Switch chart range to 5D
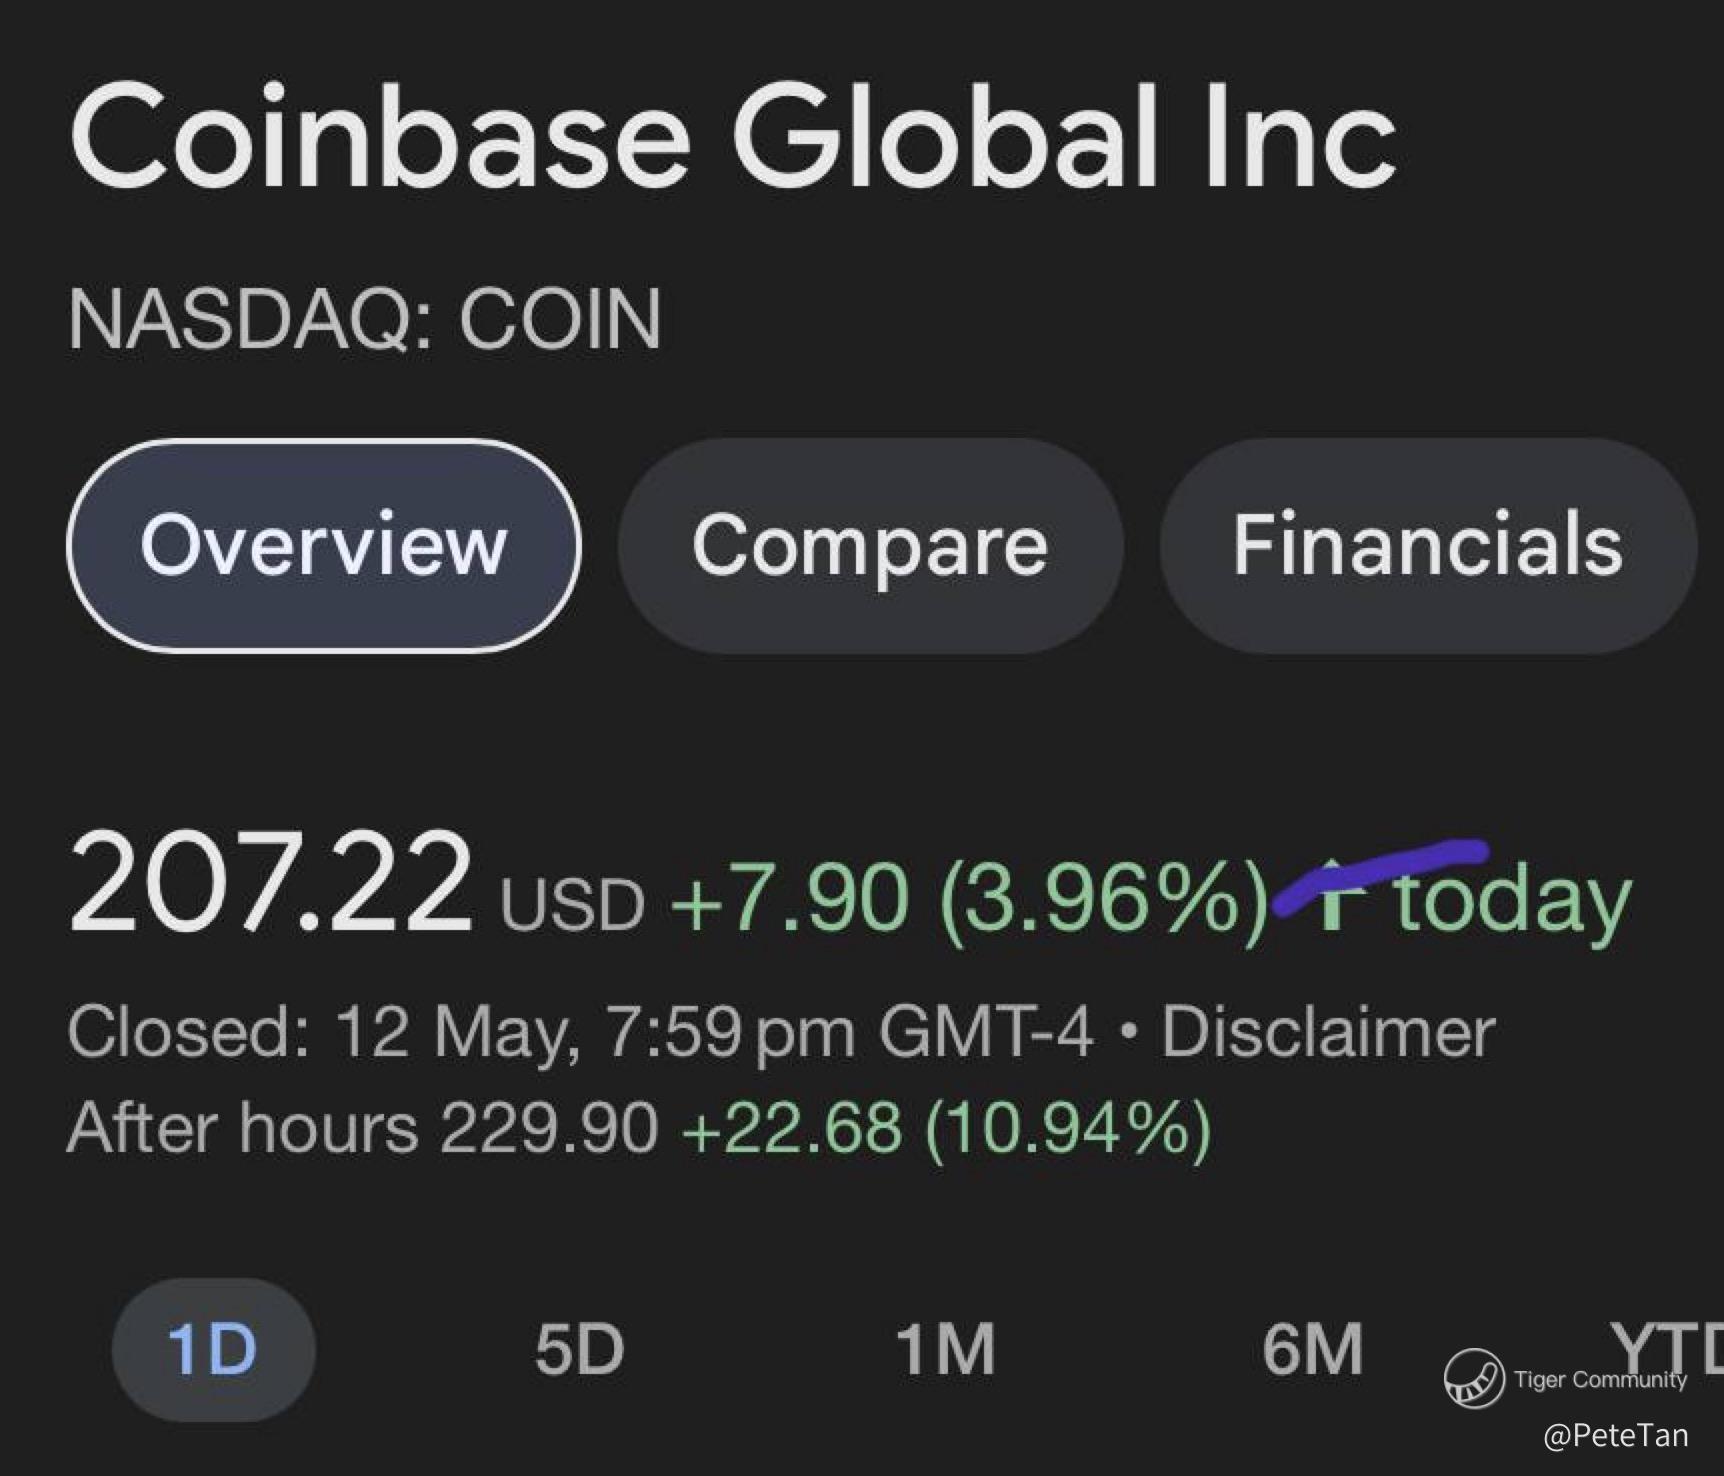 [x=579, y=1349]
